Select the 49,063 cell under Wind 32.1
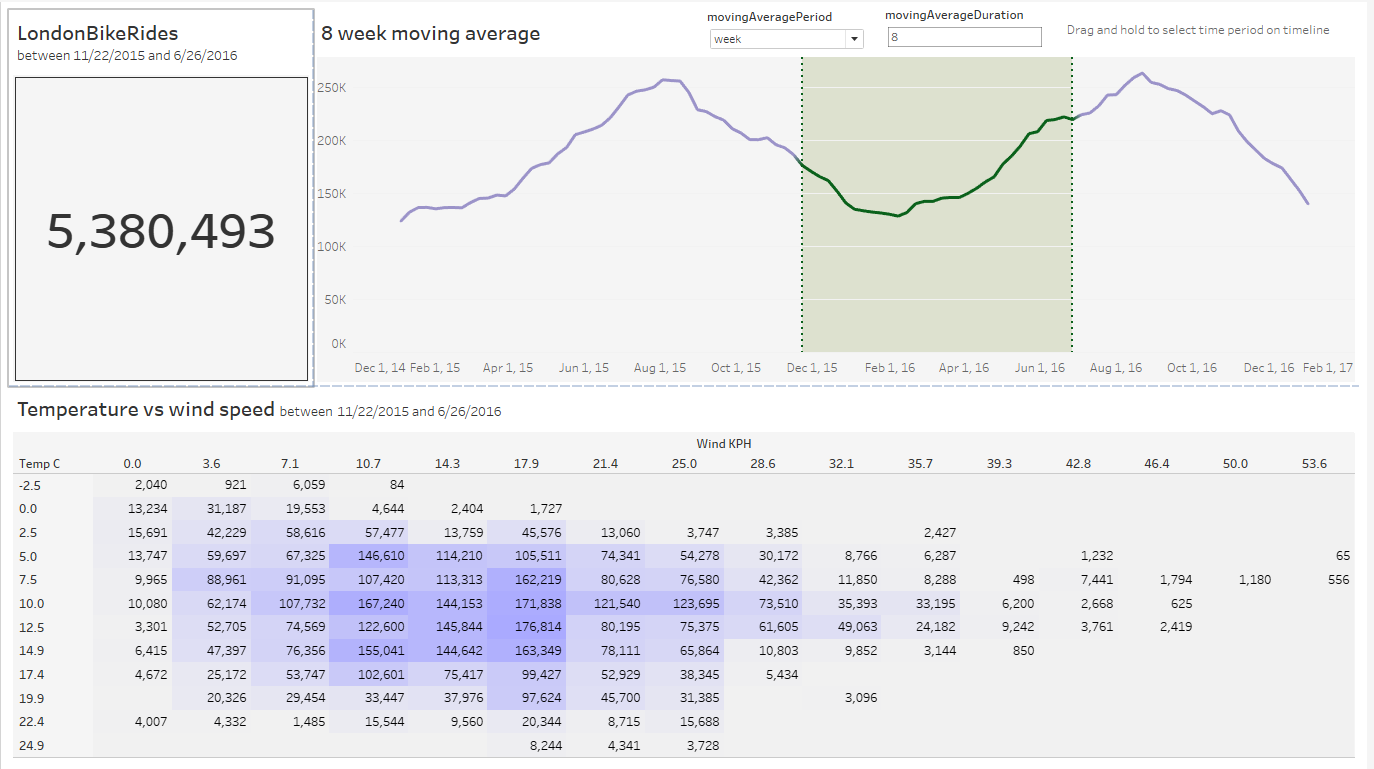The height and width of the screenshot is (769, 1374). coord(841,627)
